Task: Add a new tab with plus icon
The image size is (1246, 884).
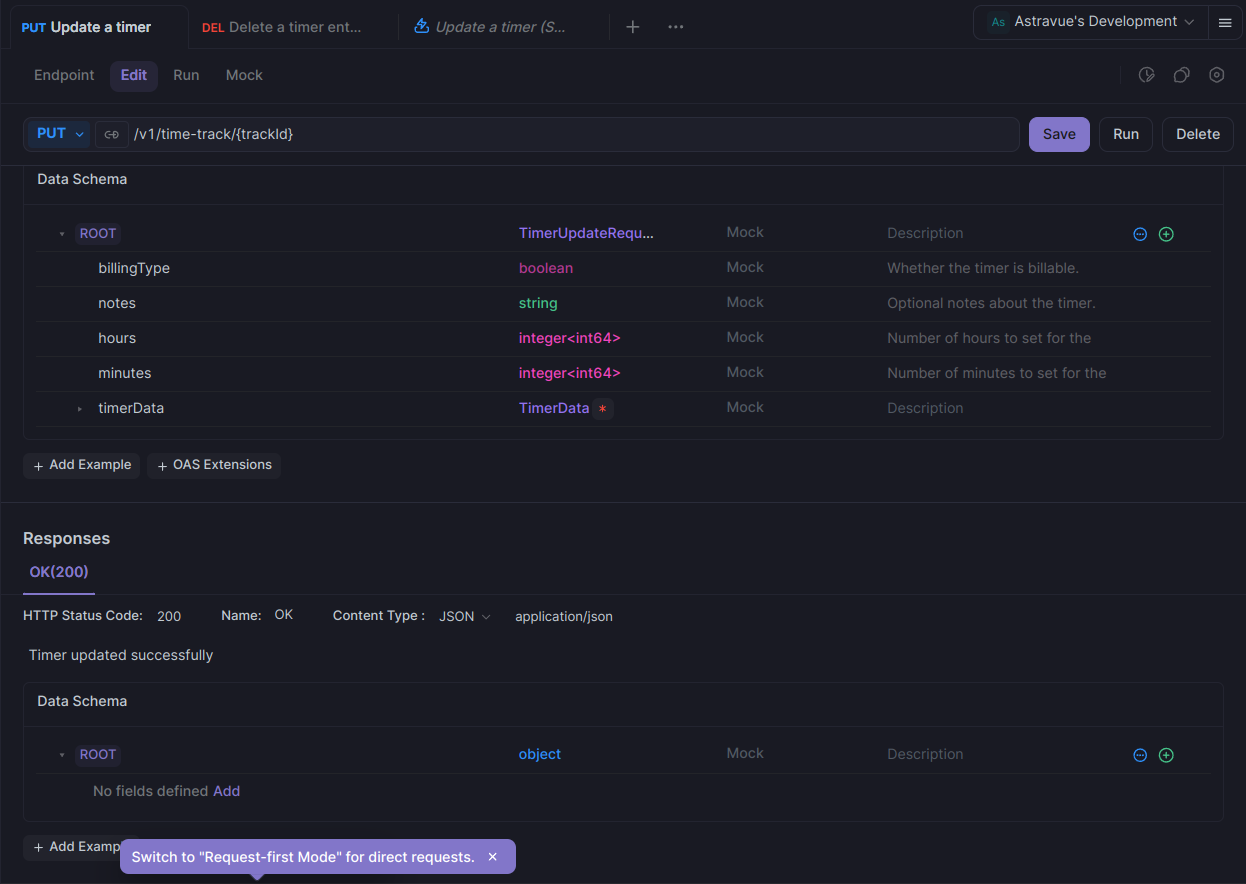Action: [633, 27]
